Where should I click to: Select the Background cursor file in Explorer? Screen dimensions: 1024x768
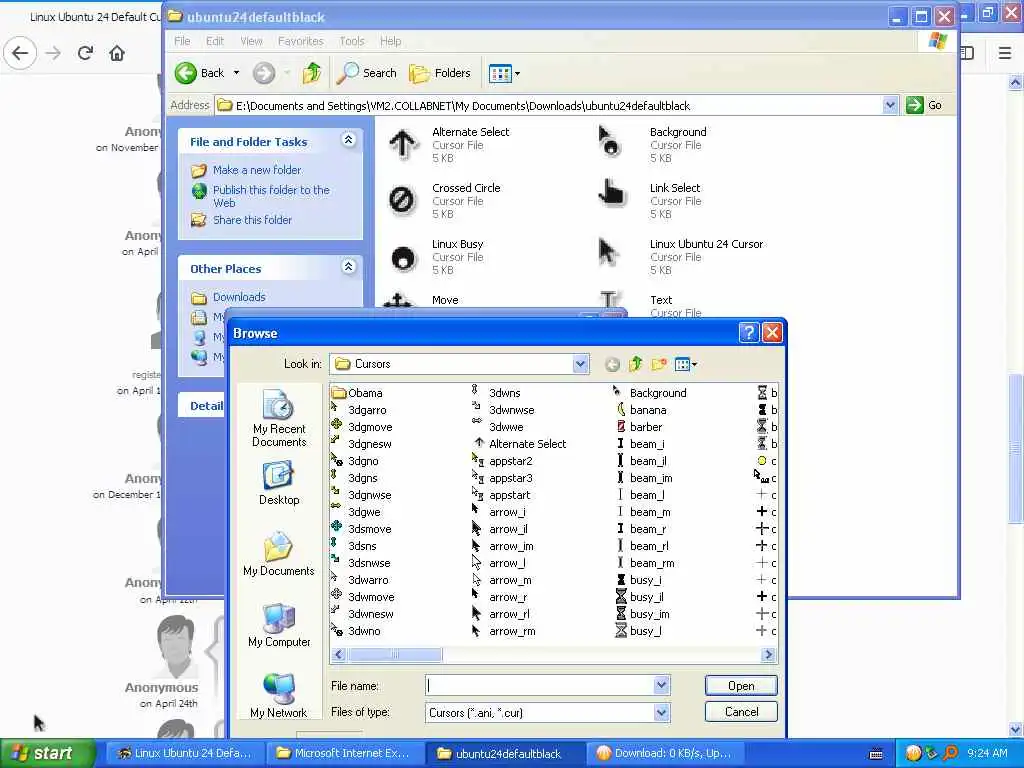click(652, 144)
